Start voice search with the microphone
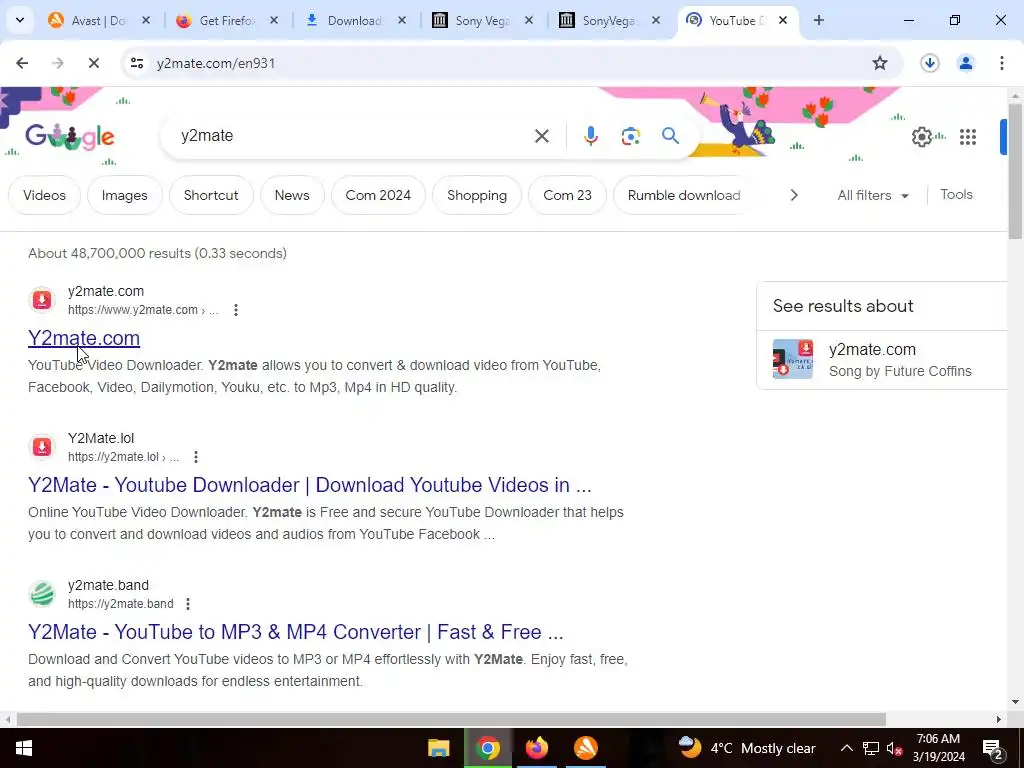The height and width of the screenshot is (768, 1024). point(590,136)
